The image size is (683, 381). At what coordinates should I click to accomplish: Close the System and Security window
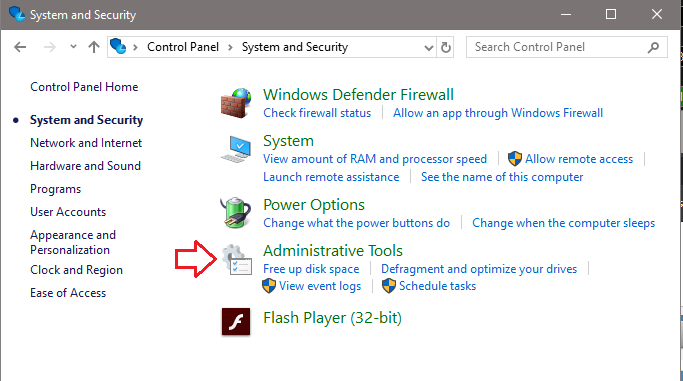click(x=657, y=14)
